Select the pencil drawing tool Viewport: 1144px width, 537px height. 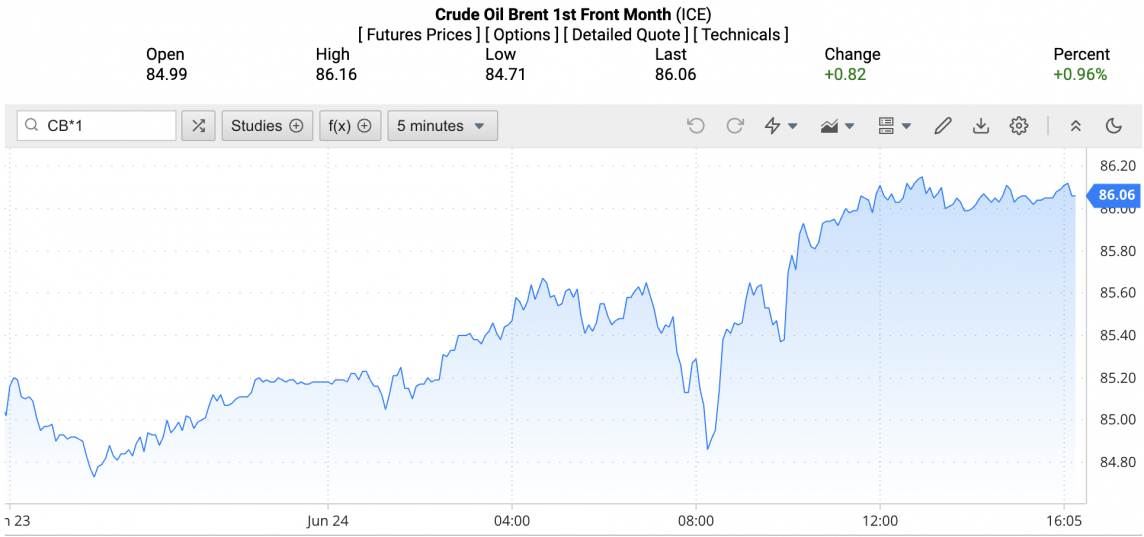tap(943, 126)
